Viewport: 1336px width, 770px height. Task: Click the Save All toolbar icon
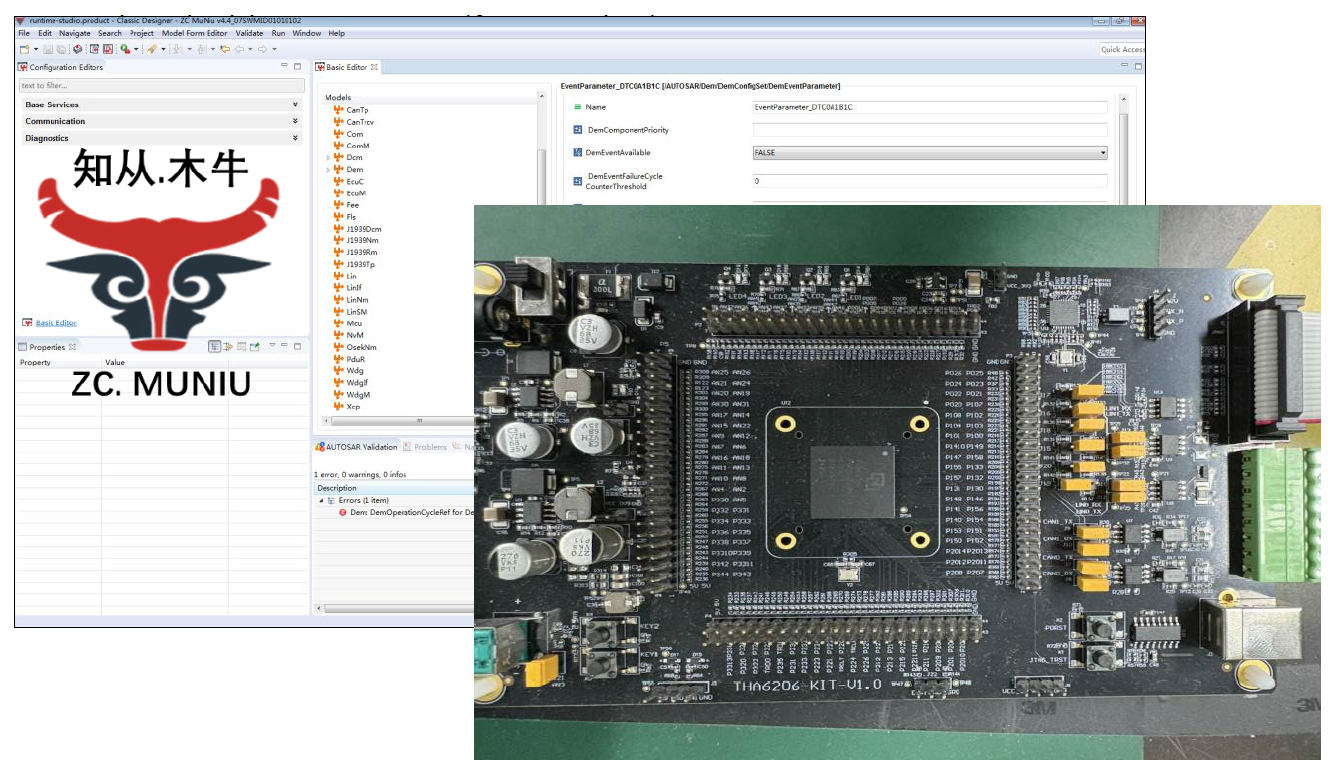coord(61,49)
